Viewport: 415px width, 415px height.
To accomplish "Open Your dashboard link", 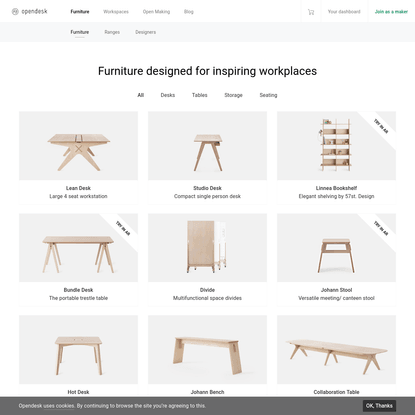I will [x=344, y=12].
